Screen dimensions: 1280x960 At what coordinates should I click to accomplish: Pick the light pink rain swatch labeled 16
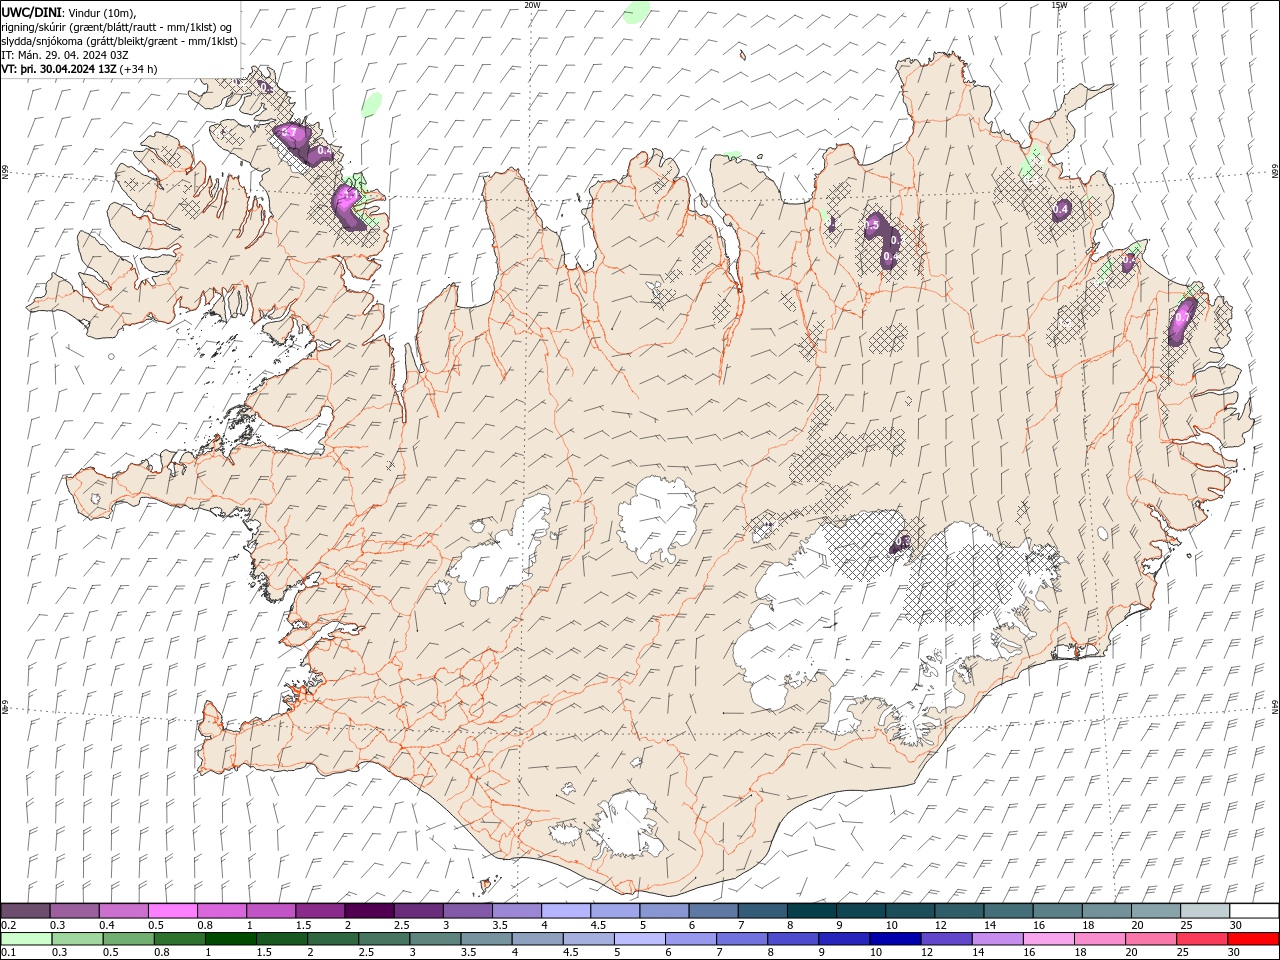pyautogui.click(x=1050, y=939)
